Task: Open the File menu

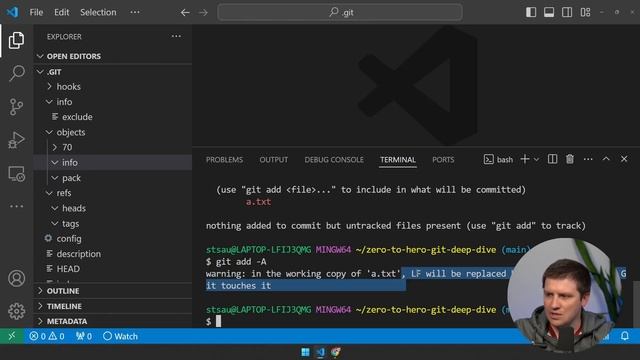Action: pos(36,12)
